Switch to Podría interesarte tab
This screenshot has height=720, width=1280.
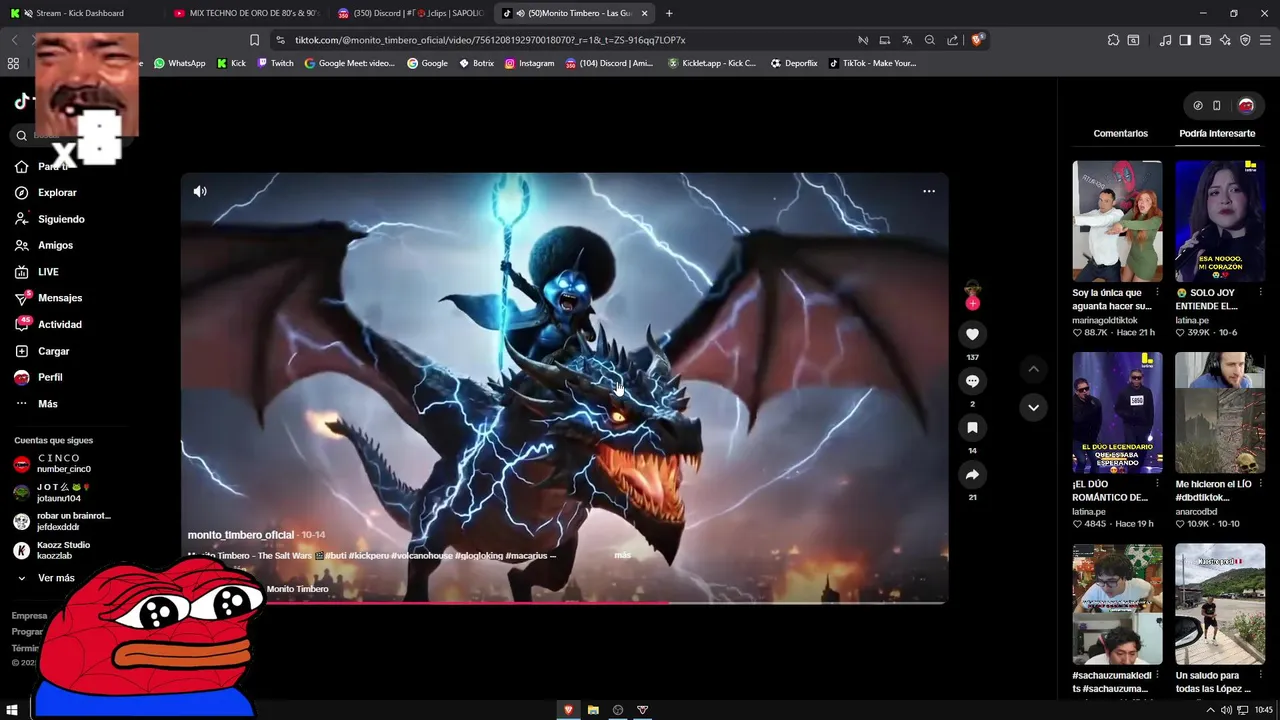coord(1217,133)
